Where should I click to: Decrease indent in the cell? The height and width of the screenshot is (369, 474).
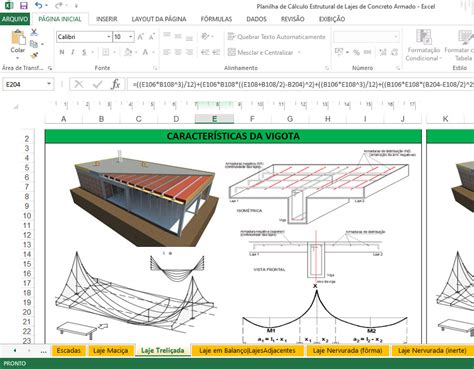coord(205,52)
